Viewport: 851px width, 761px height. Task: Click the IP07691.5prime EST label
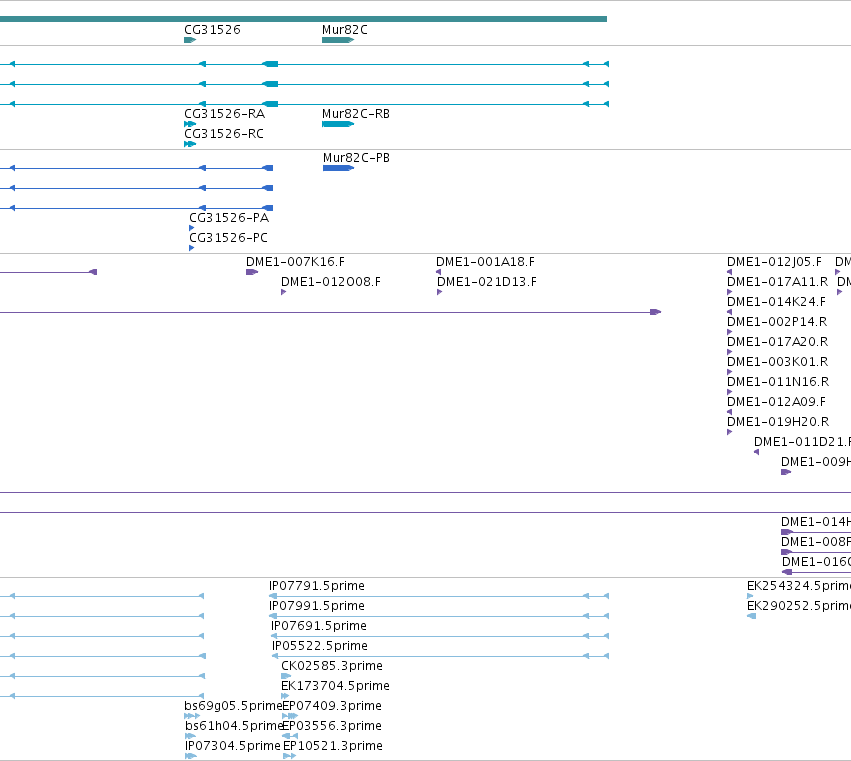click(319, 627)
